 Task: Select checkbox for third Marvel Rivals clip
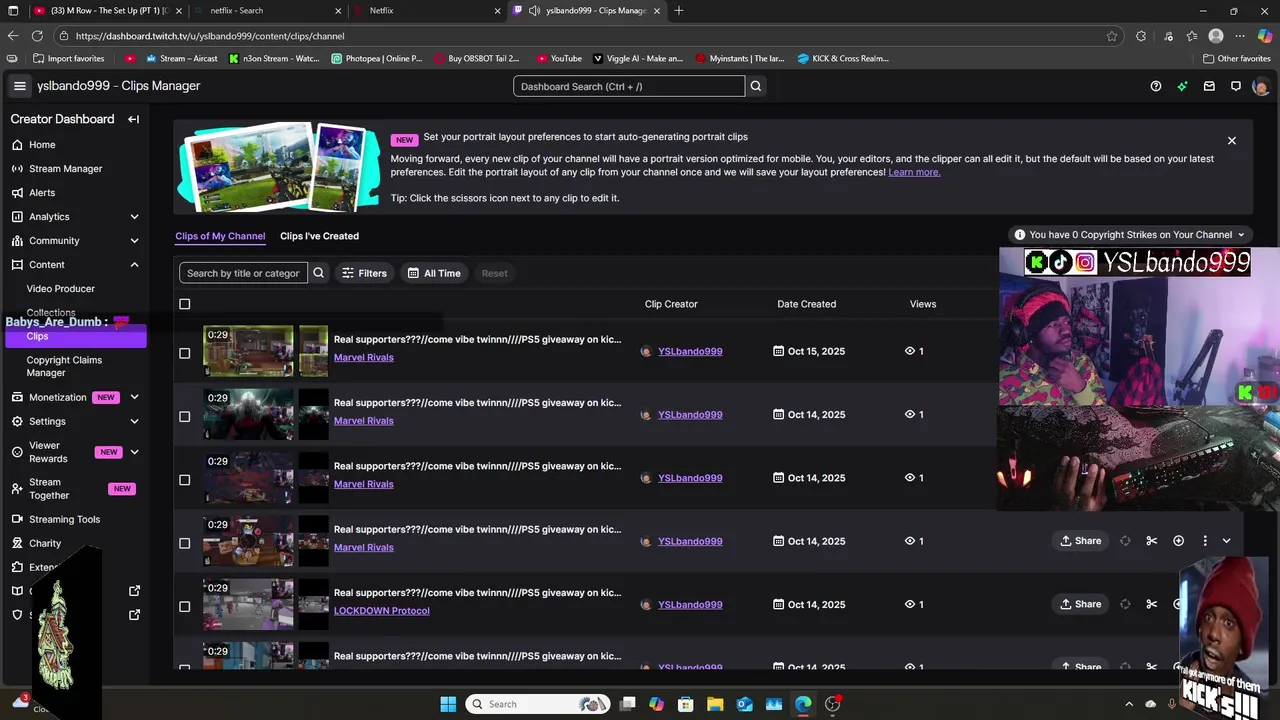coord(184,480)
